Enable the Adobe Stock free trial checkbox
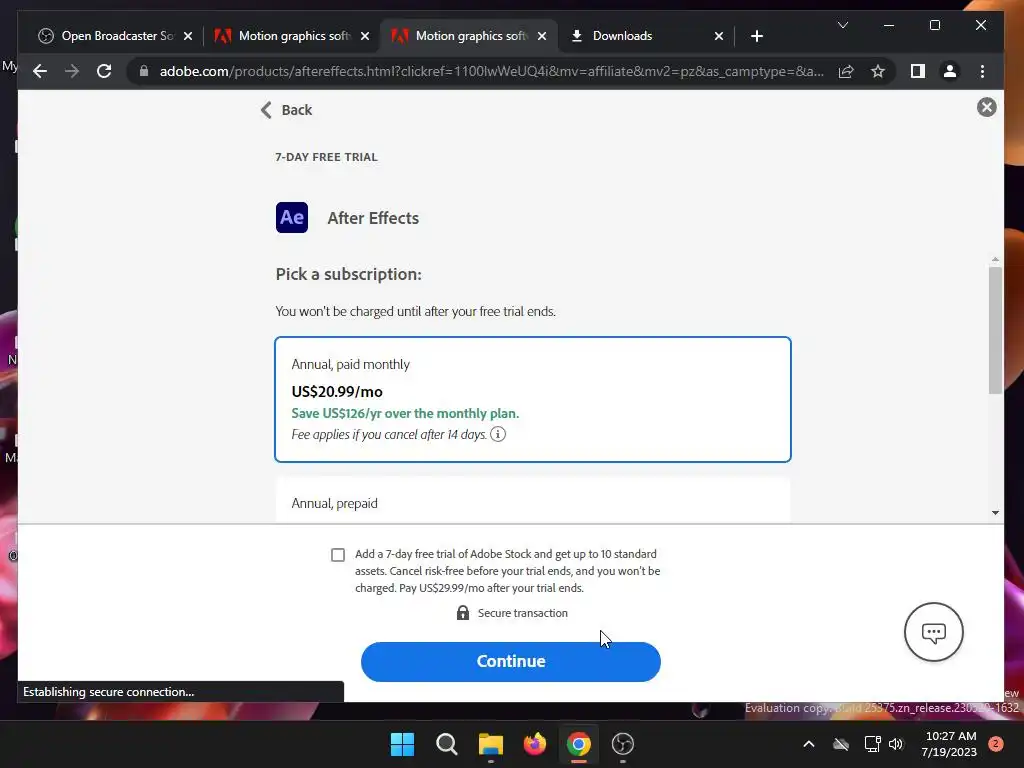This screenshot has height=768, width=1024. (x=338, y=554)
